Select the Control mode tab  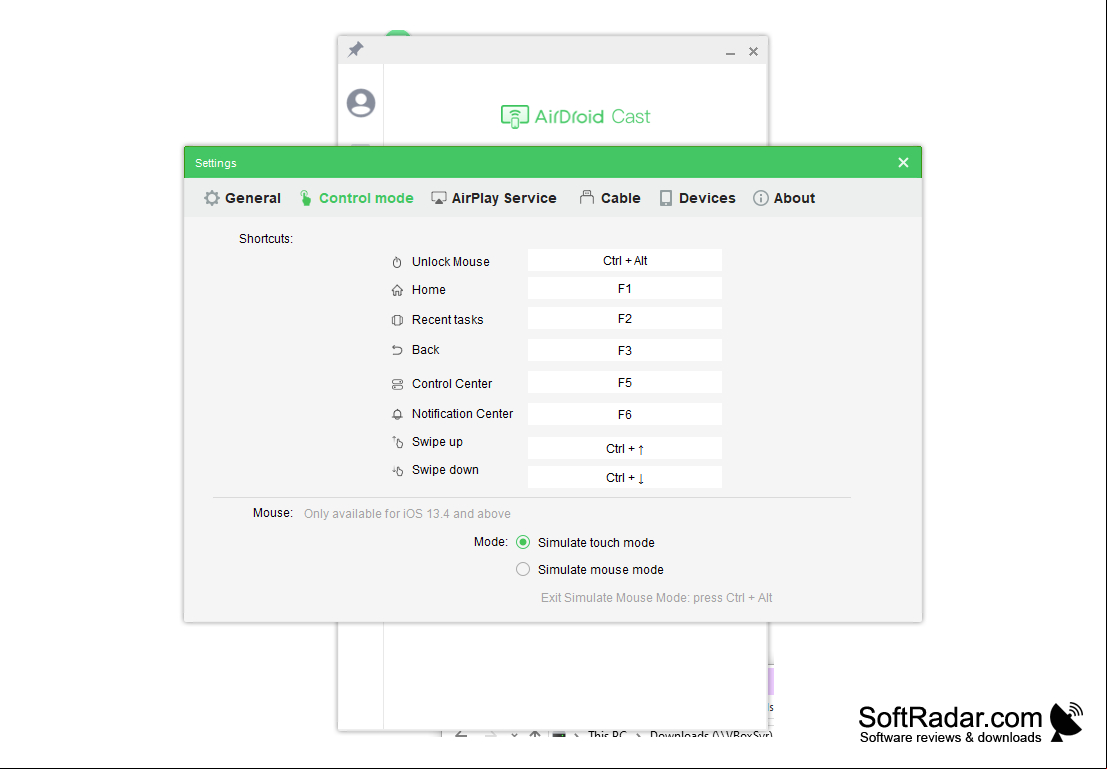click(356, 198)
